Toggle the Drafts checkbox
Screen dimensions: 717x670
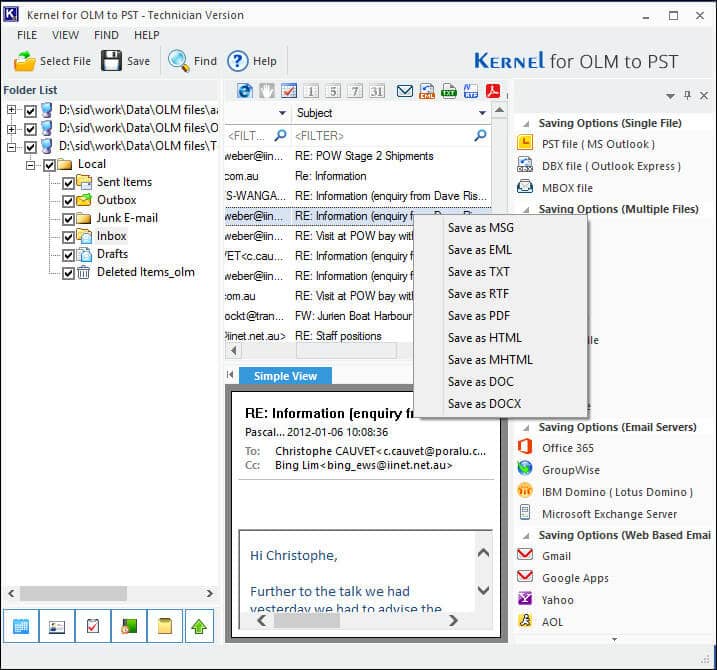point(68,255)
